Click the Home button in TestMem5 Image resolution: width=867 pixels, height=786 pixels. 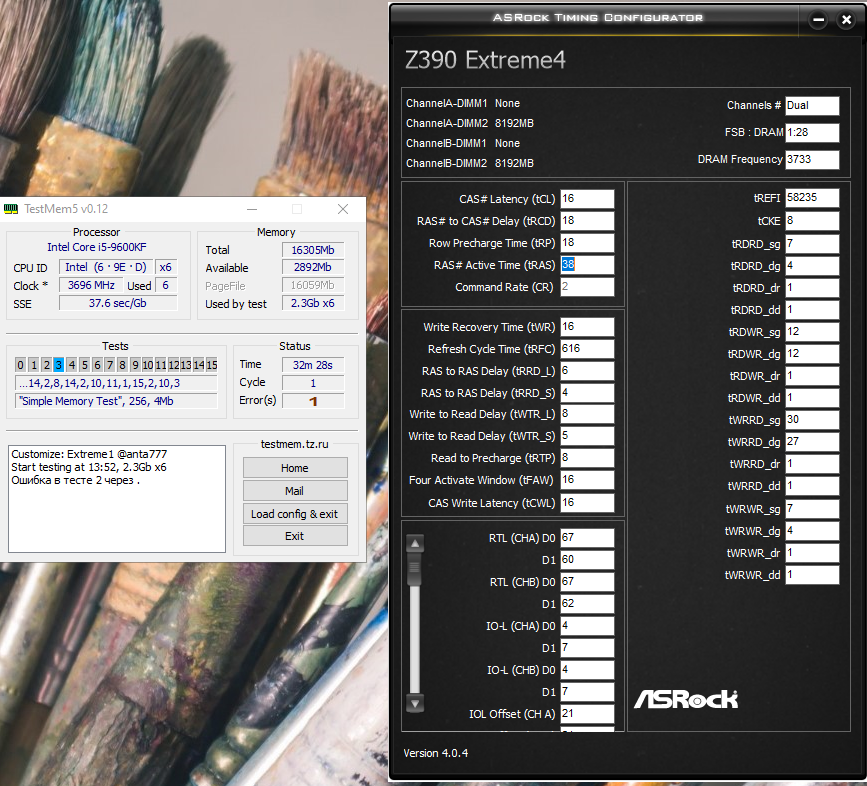tap(295, 468)
